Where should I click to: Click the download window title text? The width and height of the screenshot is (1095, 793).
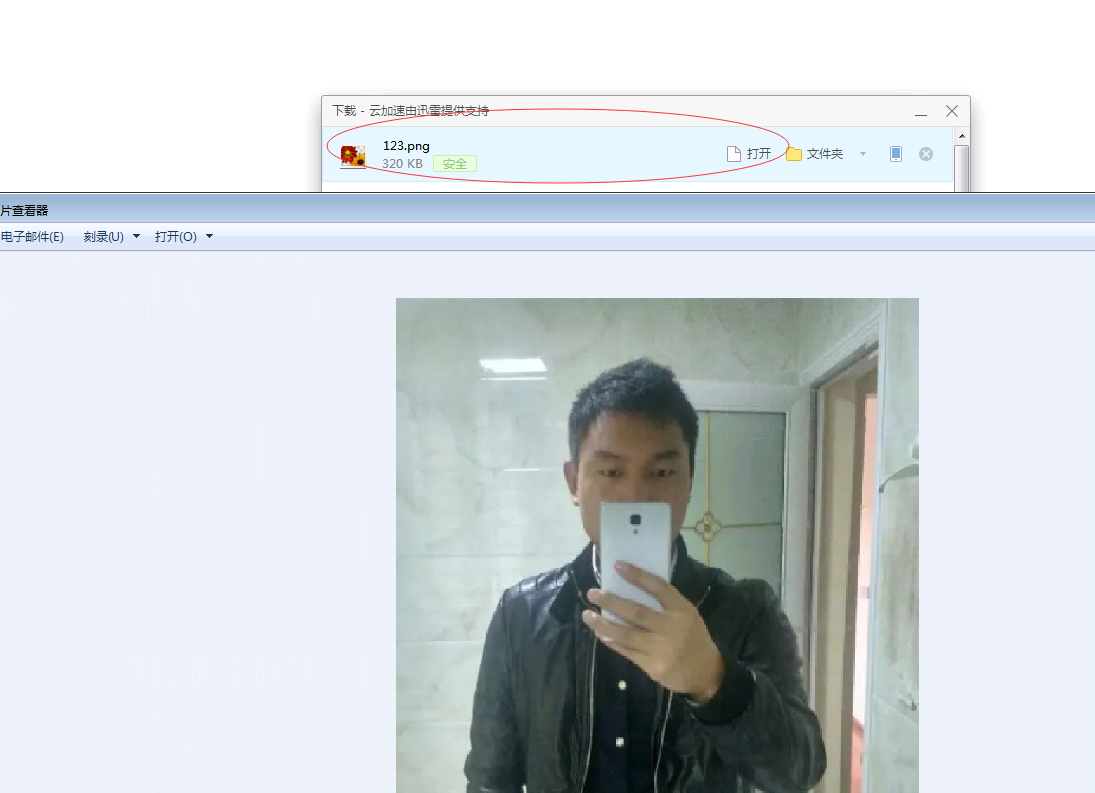tap(410, 111)
